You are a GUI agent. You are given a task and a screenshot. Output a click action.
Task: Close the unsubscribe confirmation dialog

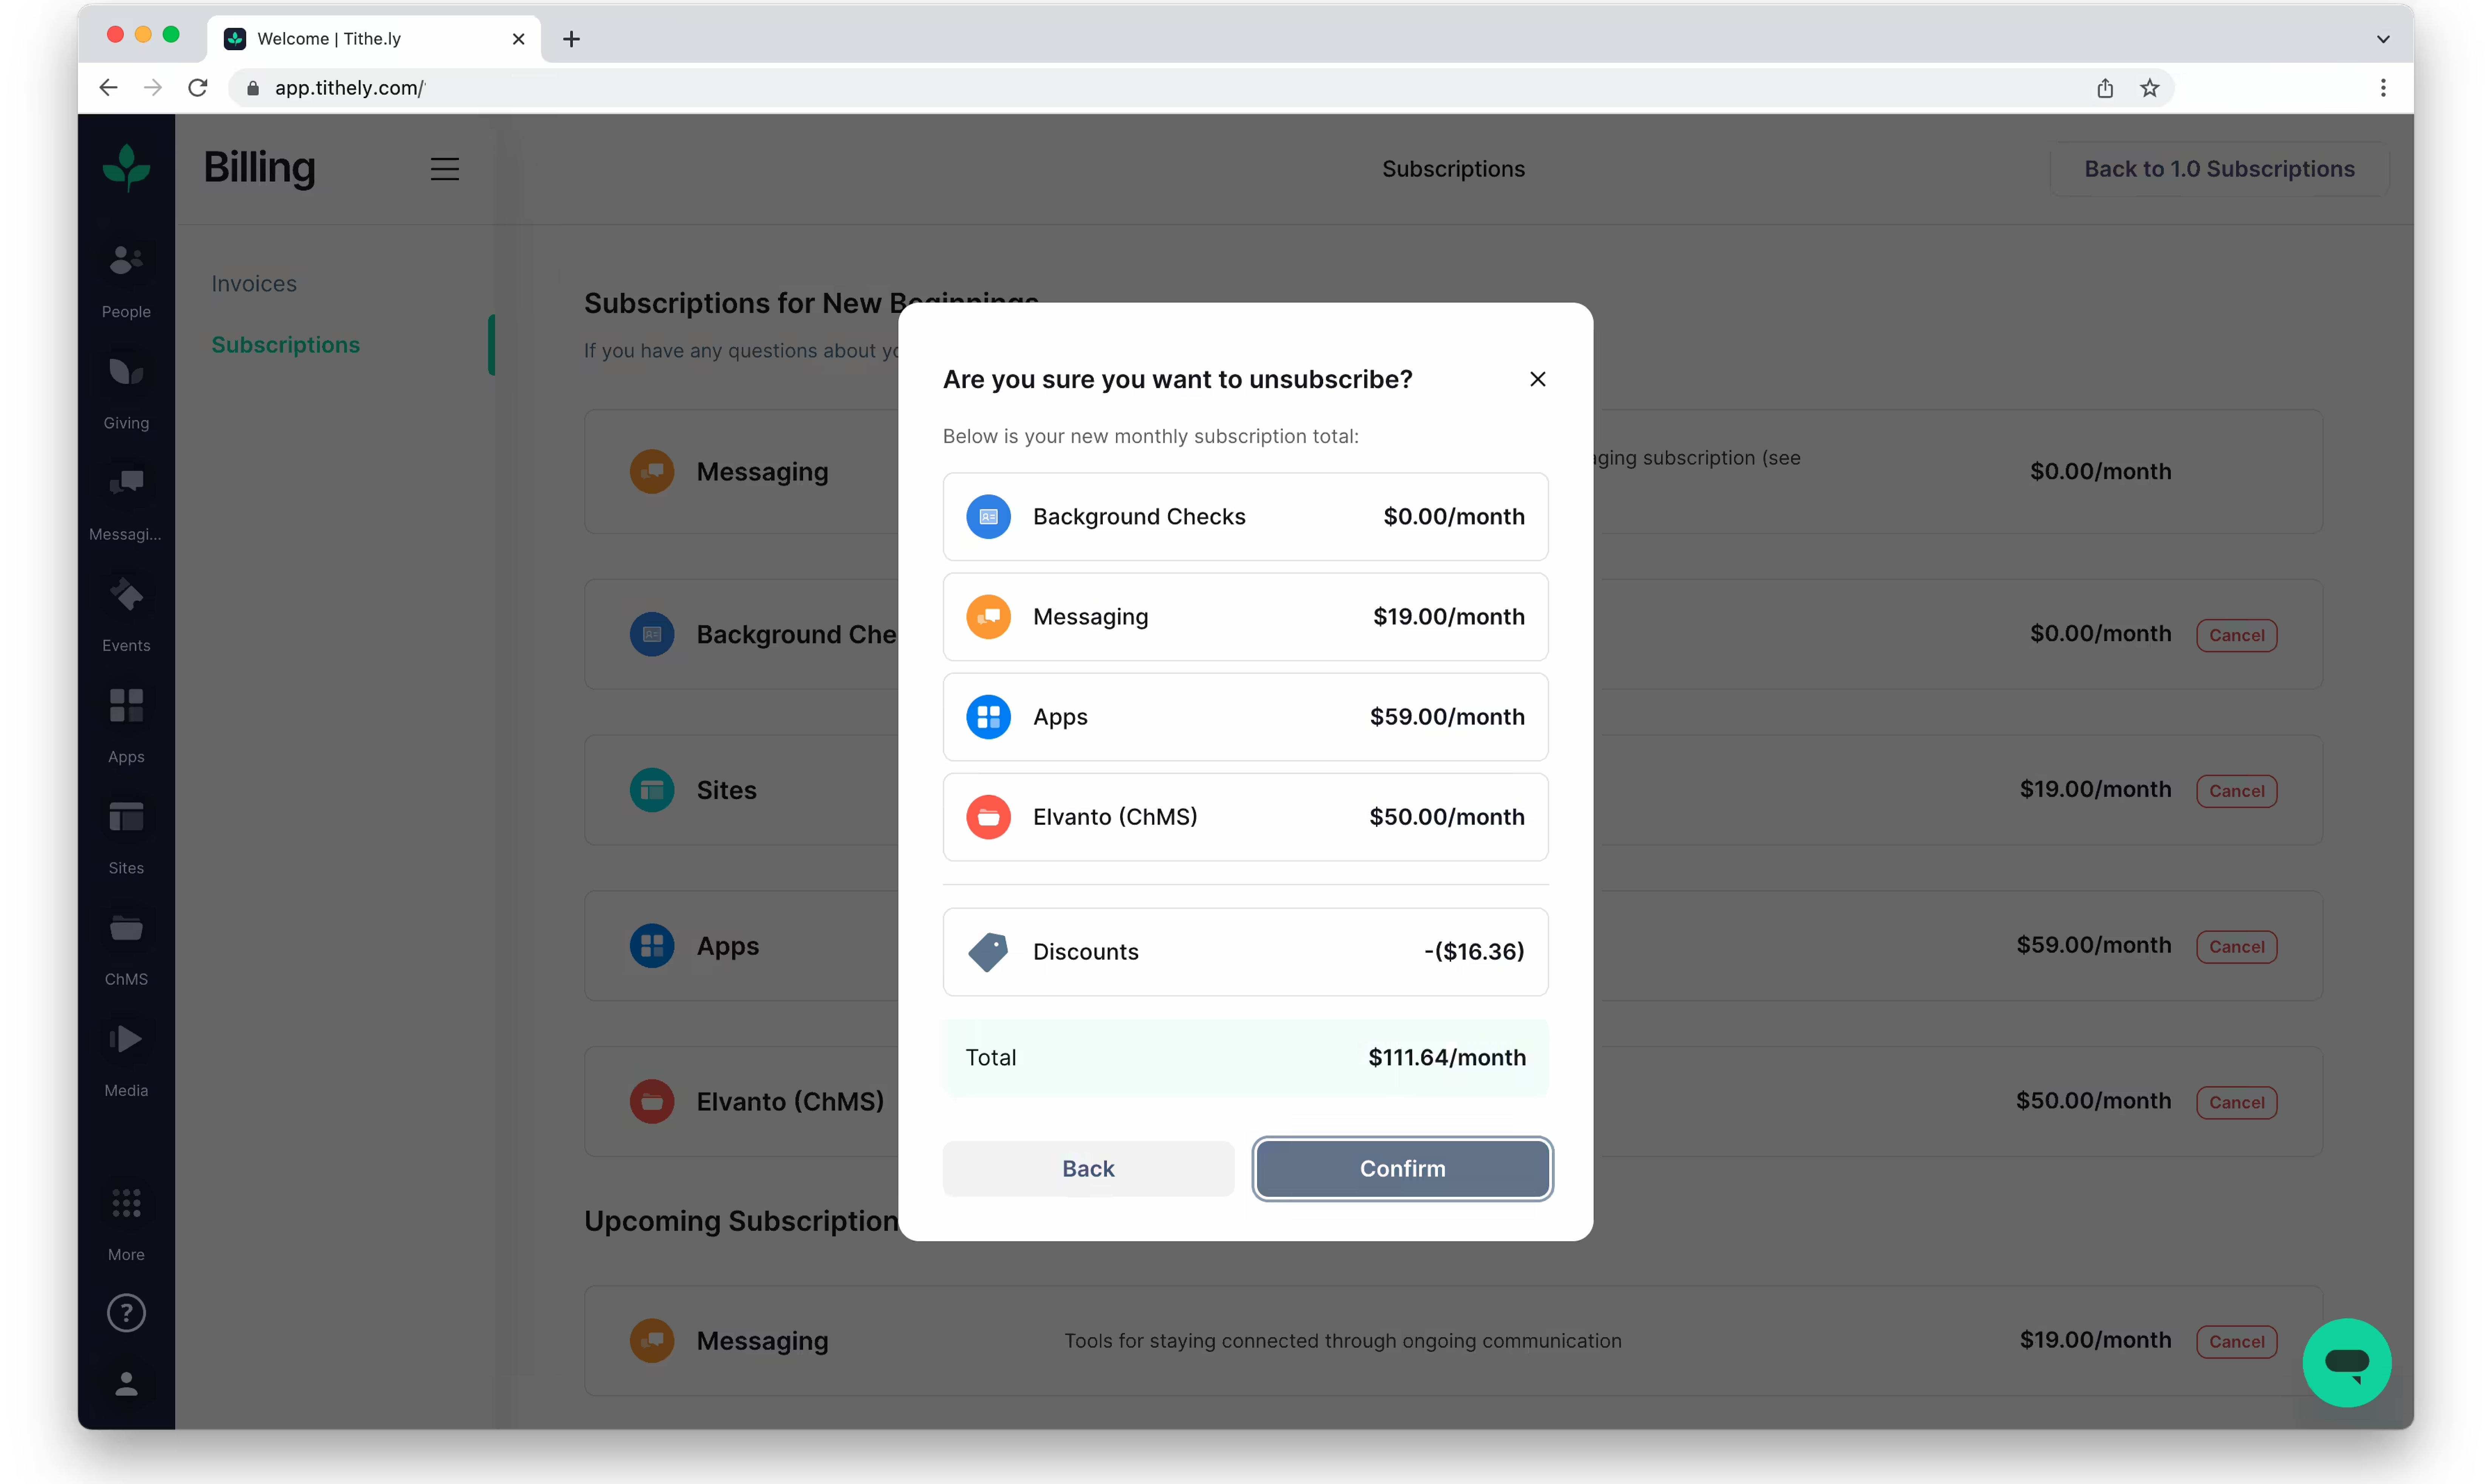[1537, 379]
